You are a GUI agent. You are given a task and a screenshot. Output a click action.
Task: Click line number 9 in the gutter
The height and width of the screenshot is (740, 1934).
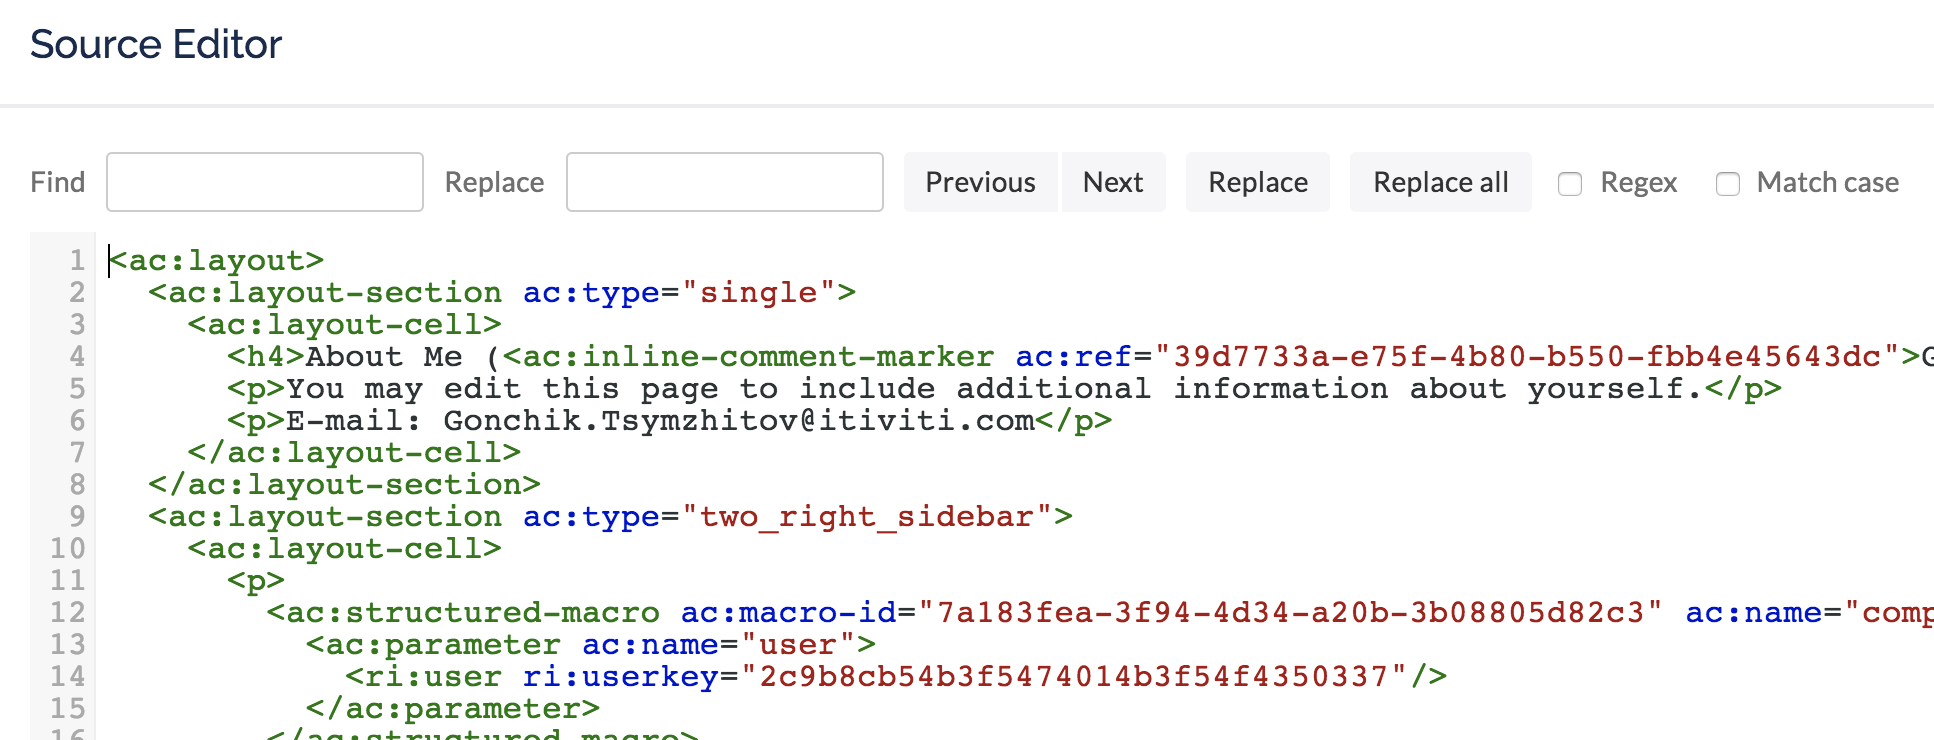[76, 516]
